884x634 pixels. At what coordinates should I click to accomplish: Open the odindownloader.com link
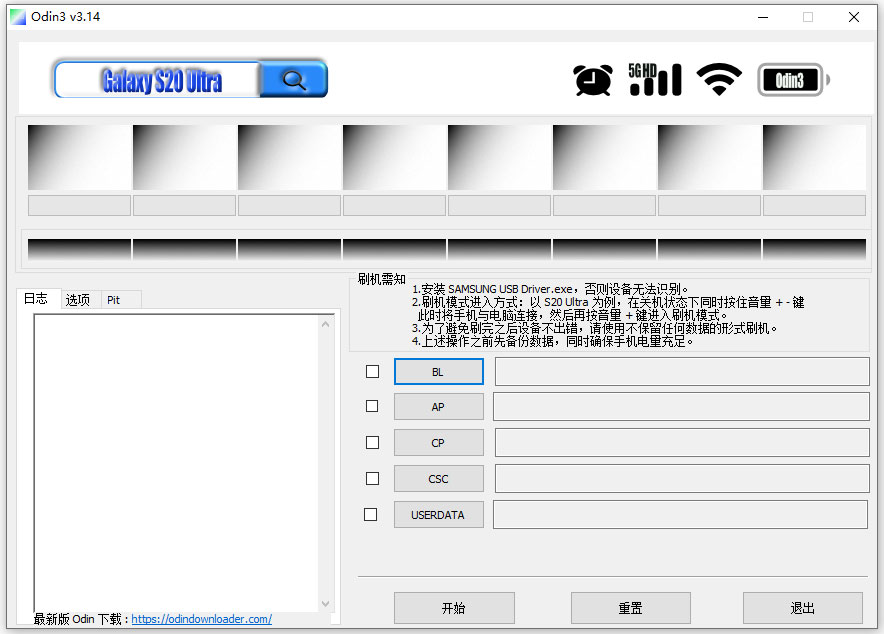pos(201,619)
